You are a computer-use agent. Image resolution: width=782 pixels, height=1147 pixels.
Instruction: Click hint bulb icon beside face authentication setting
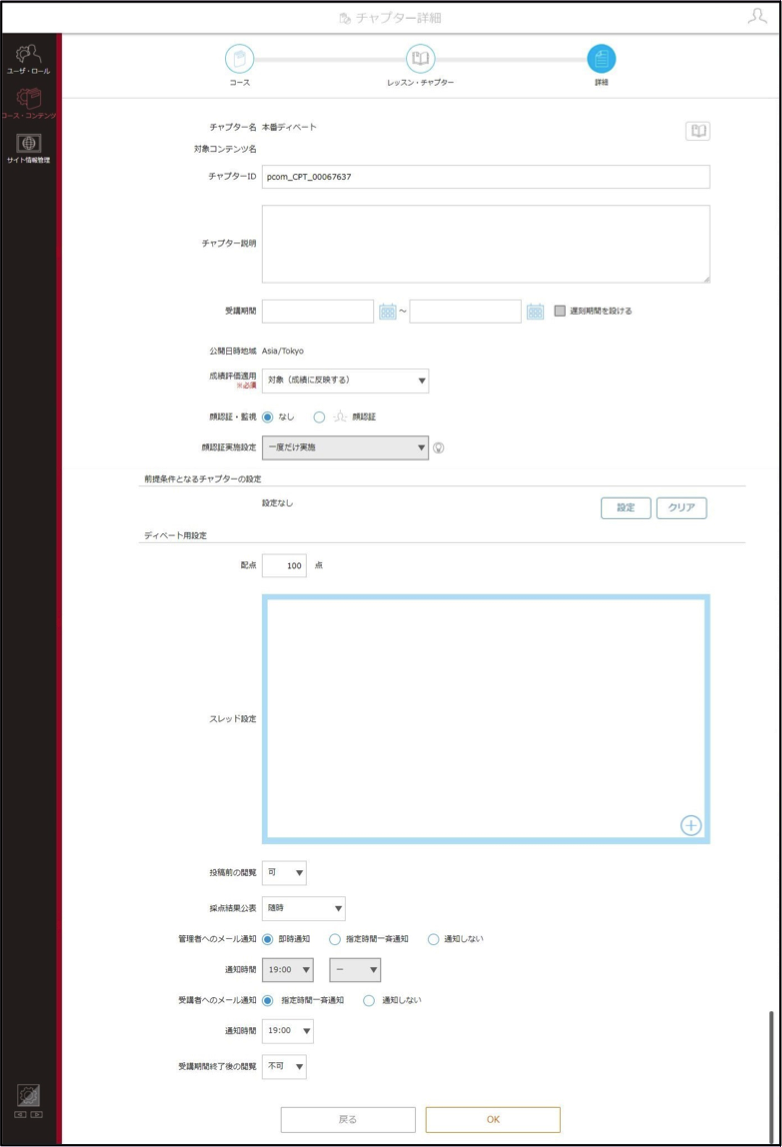click(x=438, y=448)
